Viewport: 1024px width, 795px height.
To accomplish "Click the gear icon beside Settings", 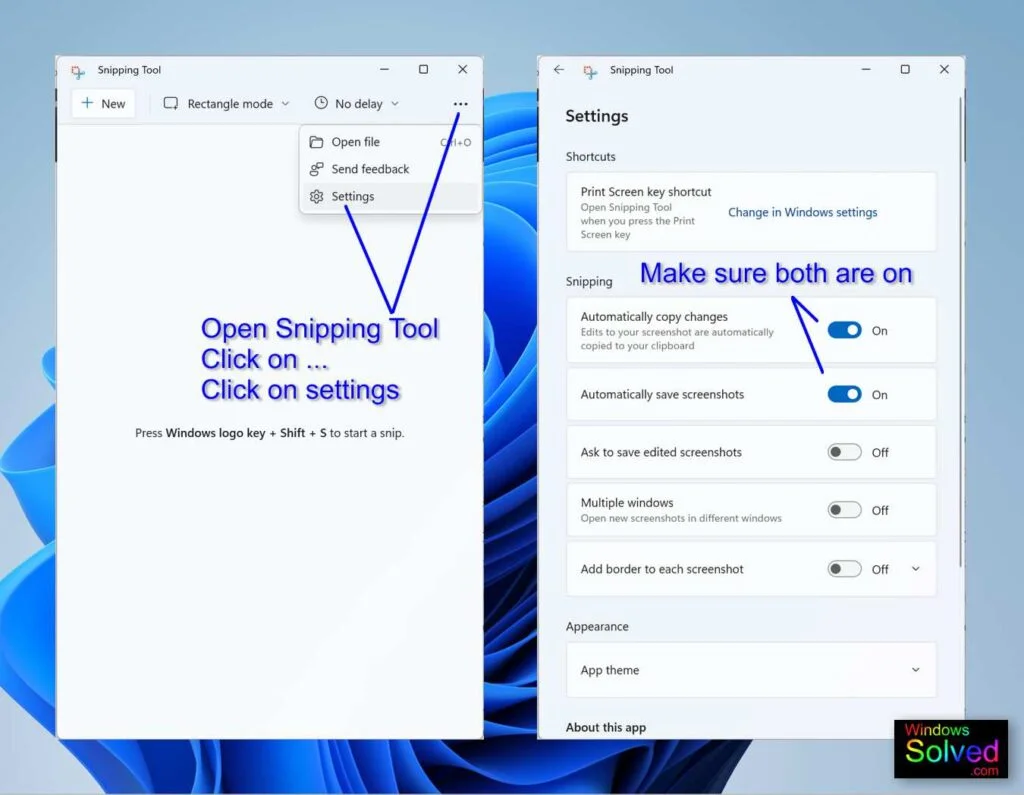I will pyautogui.click(x=317, y=196).
